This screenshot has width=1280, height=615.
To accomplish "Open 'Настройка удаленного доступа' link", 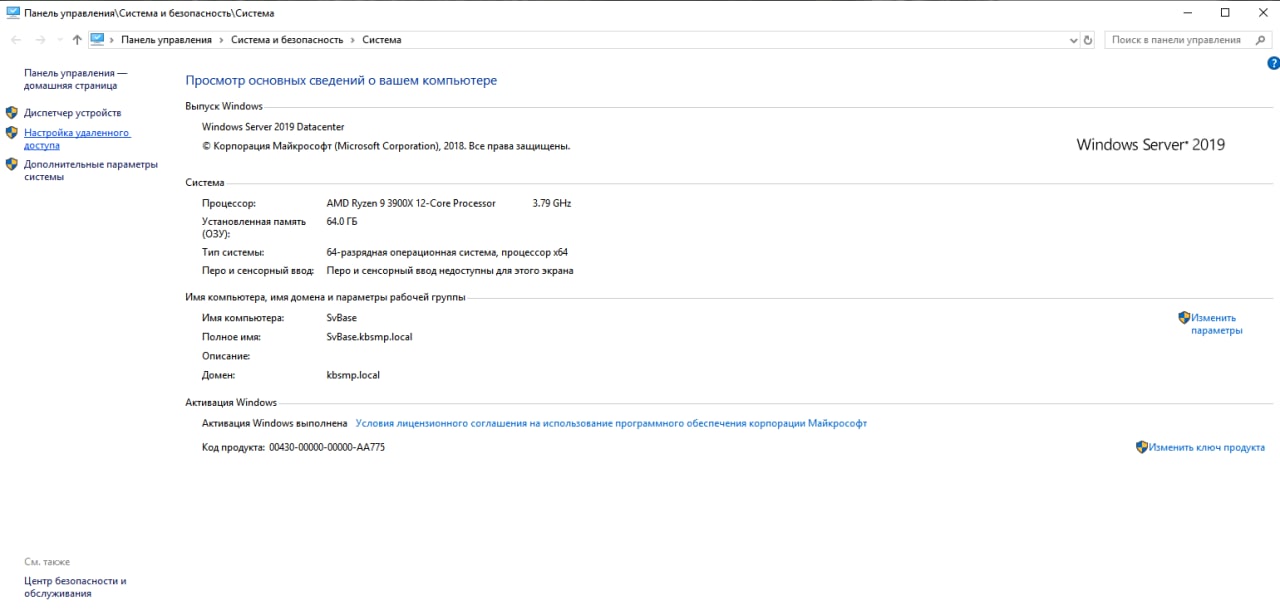I will [x=77, y=139].
